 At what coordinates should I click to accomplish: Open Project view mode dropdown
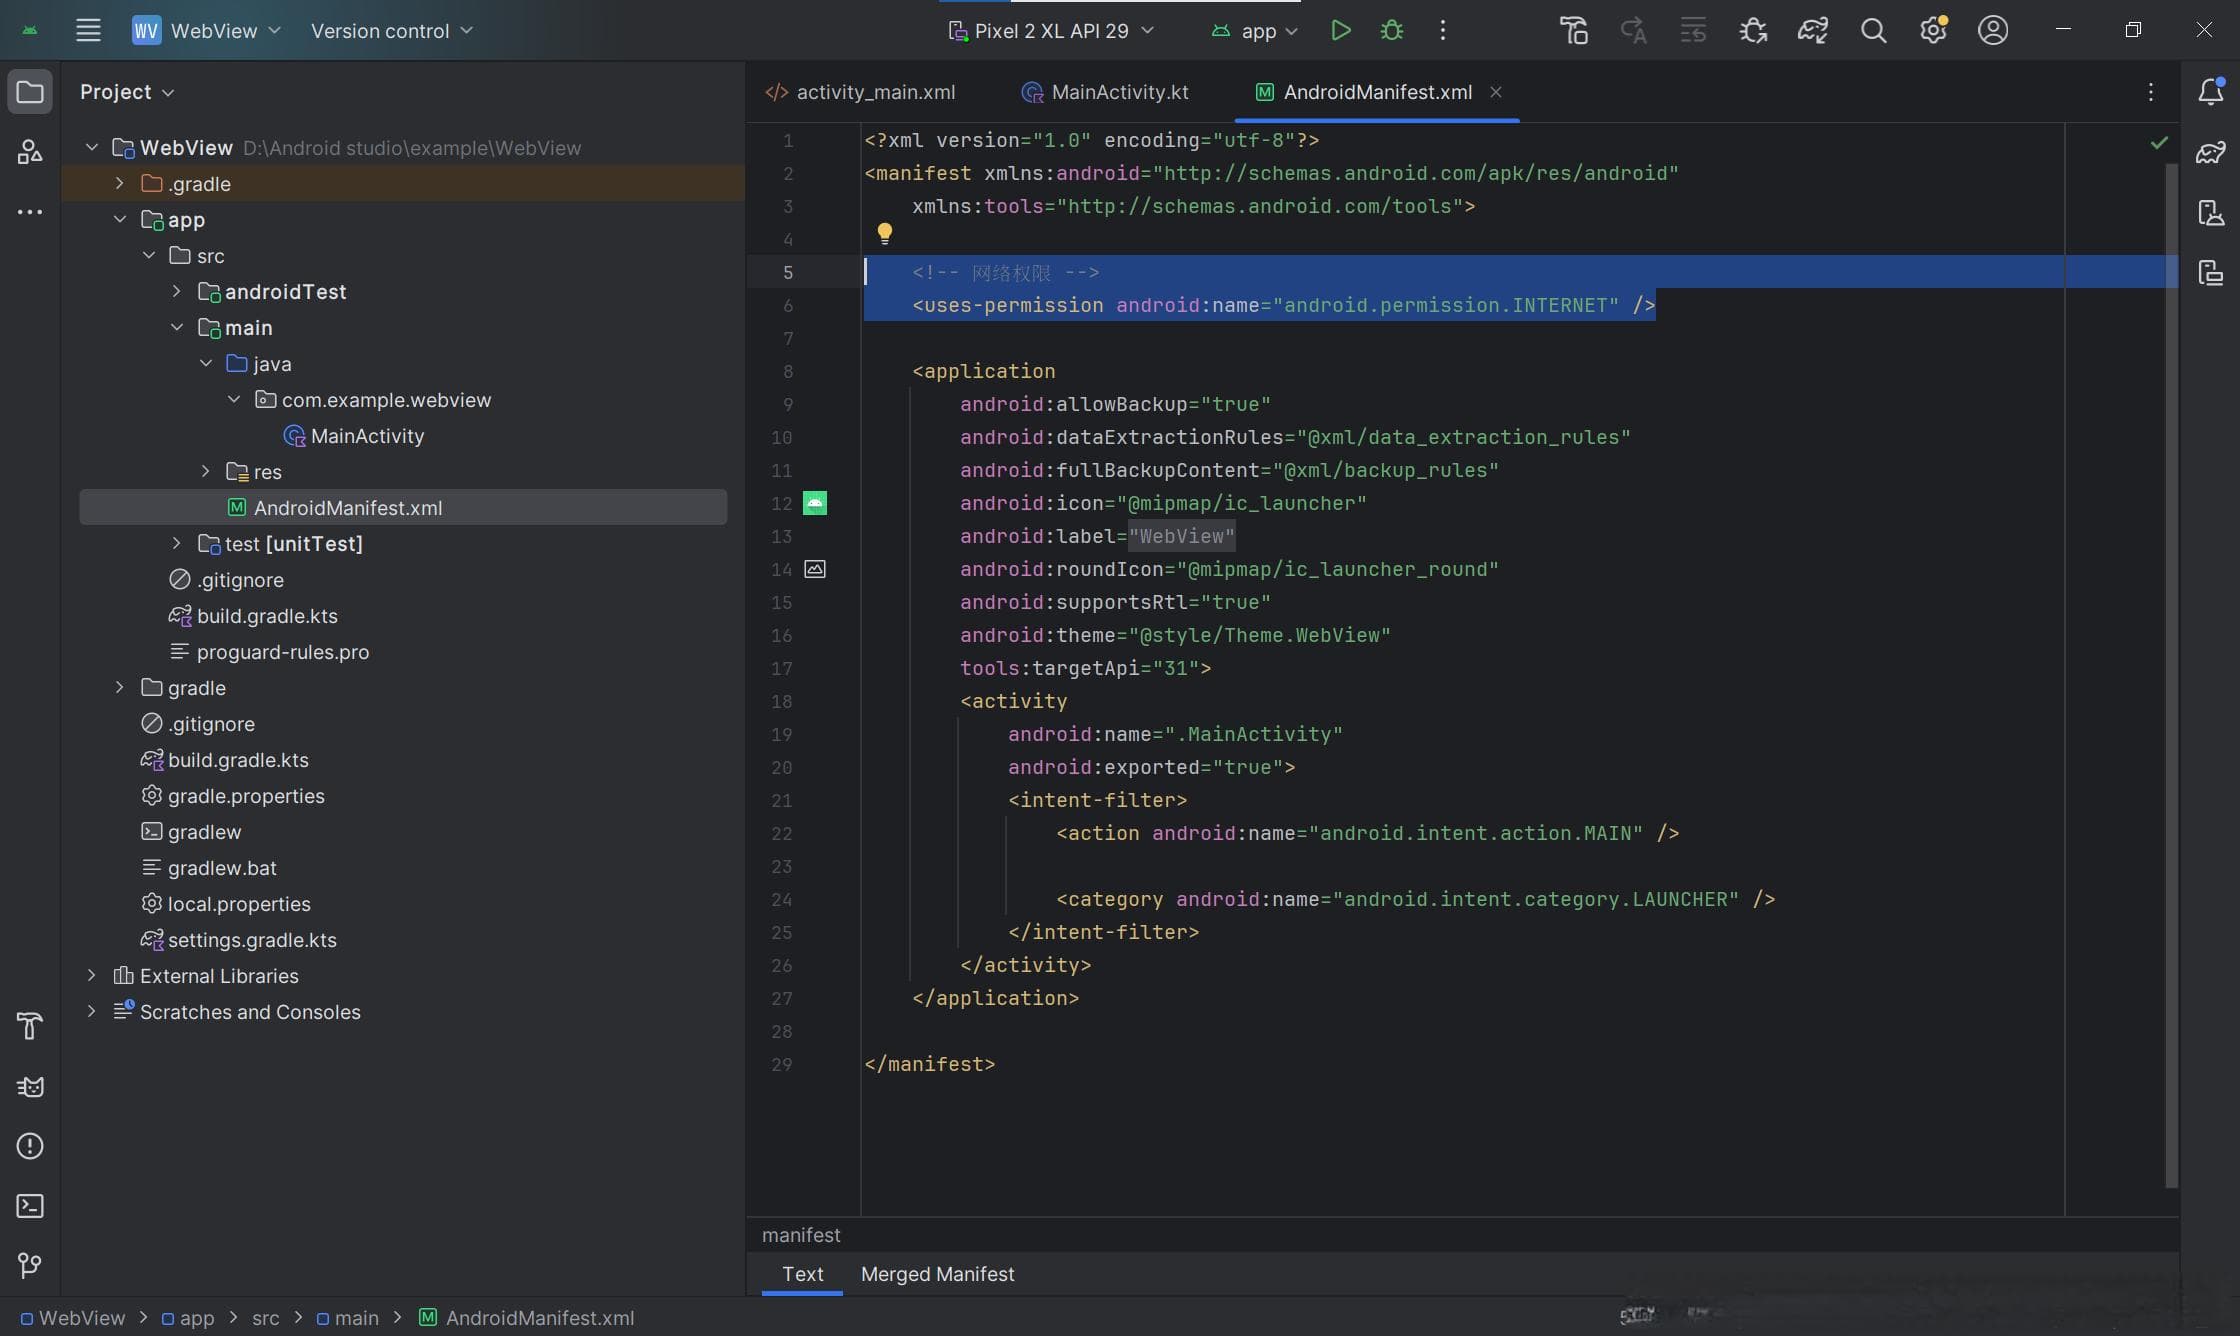tap(127, 92)
